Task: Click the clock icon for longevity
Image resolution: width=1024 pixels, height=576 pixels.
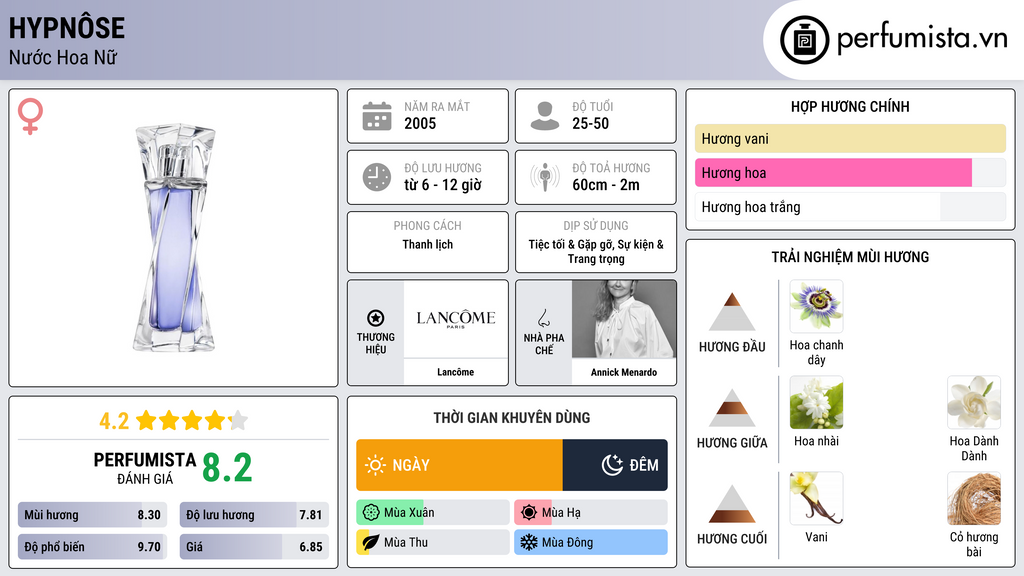Action: (376, 177)
